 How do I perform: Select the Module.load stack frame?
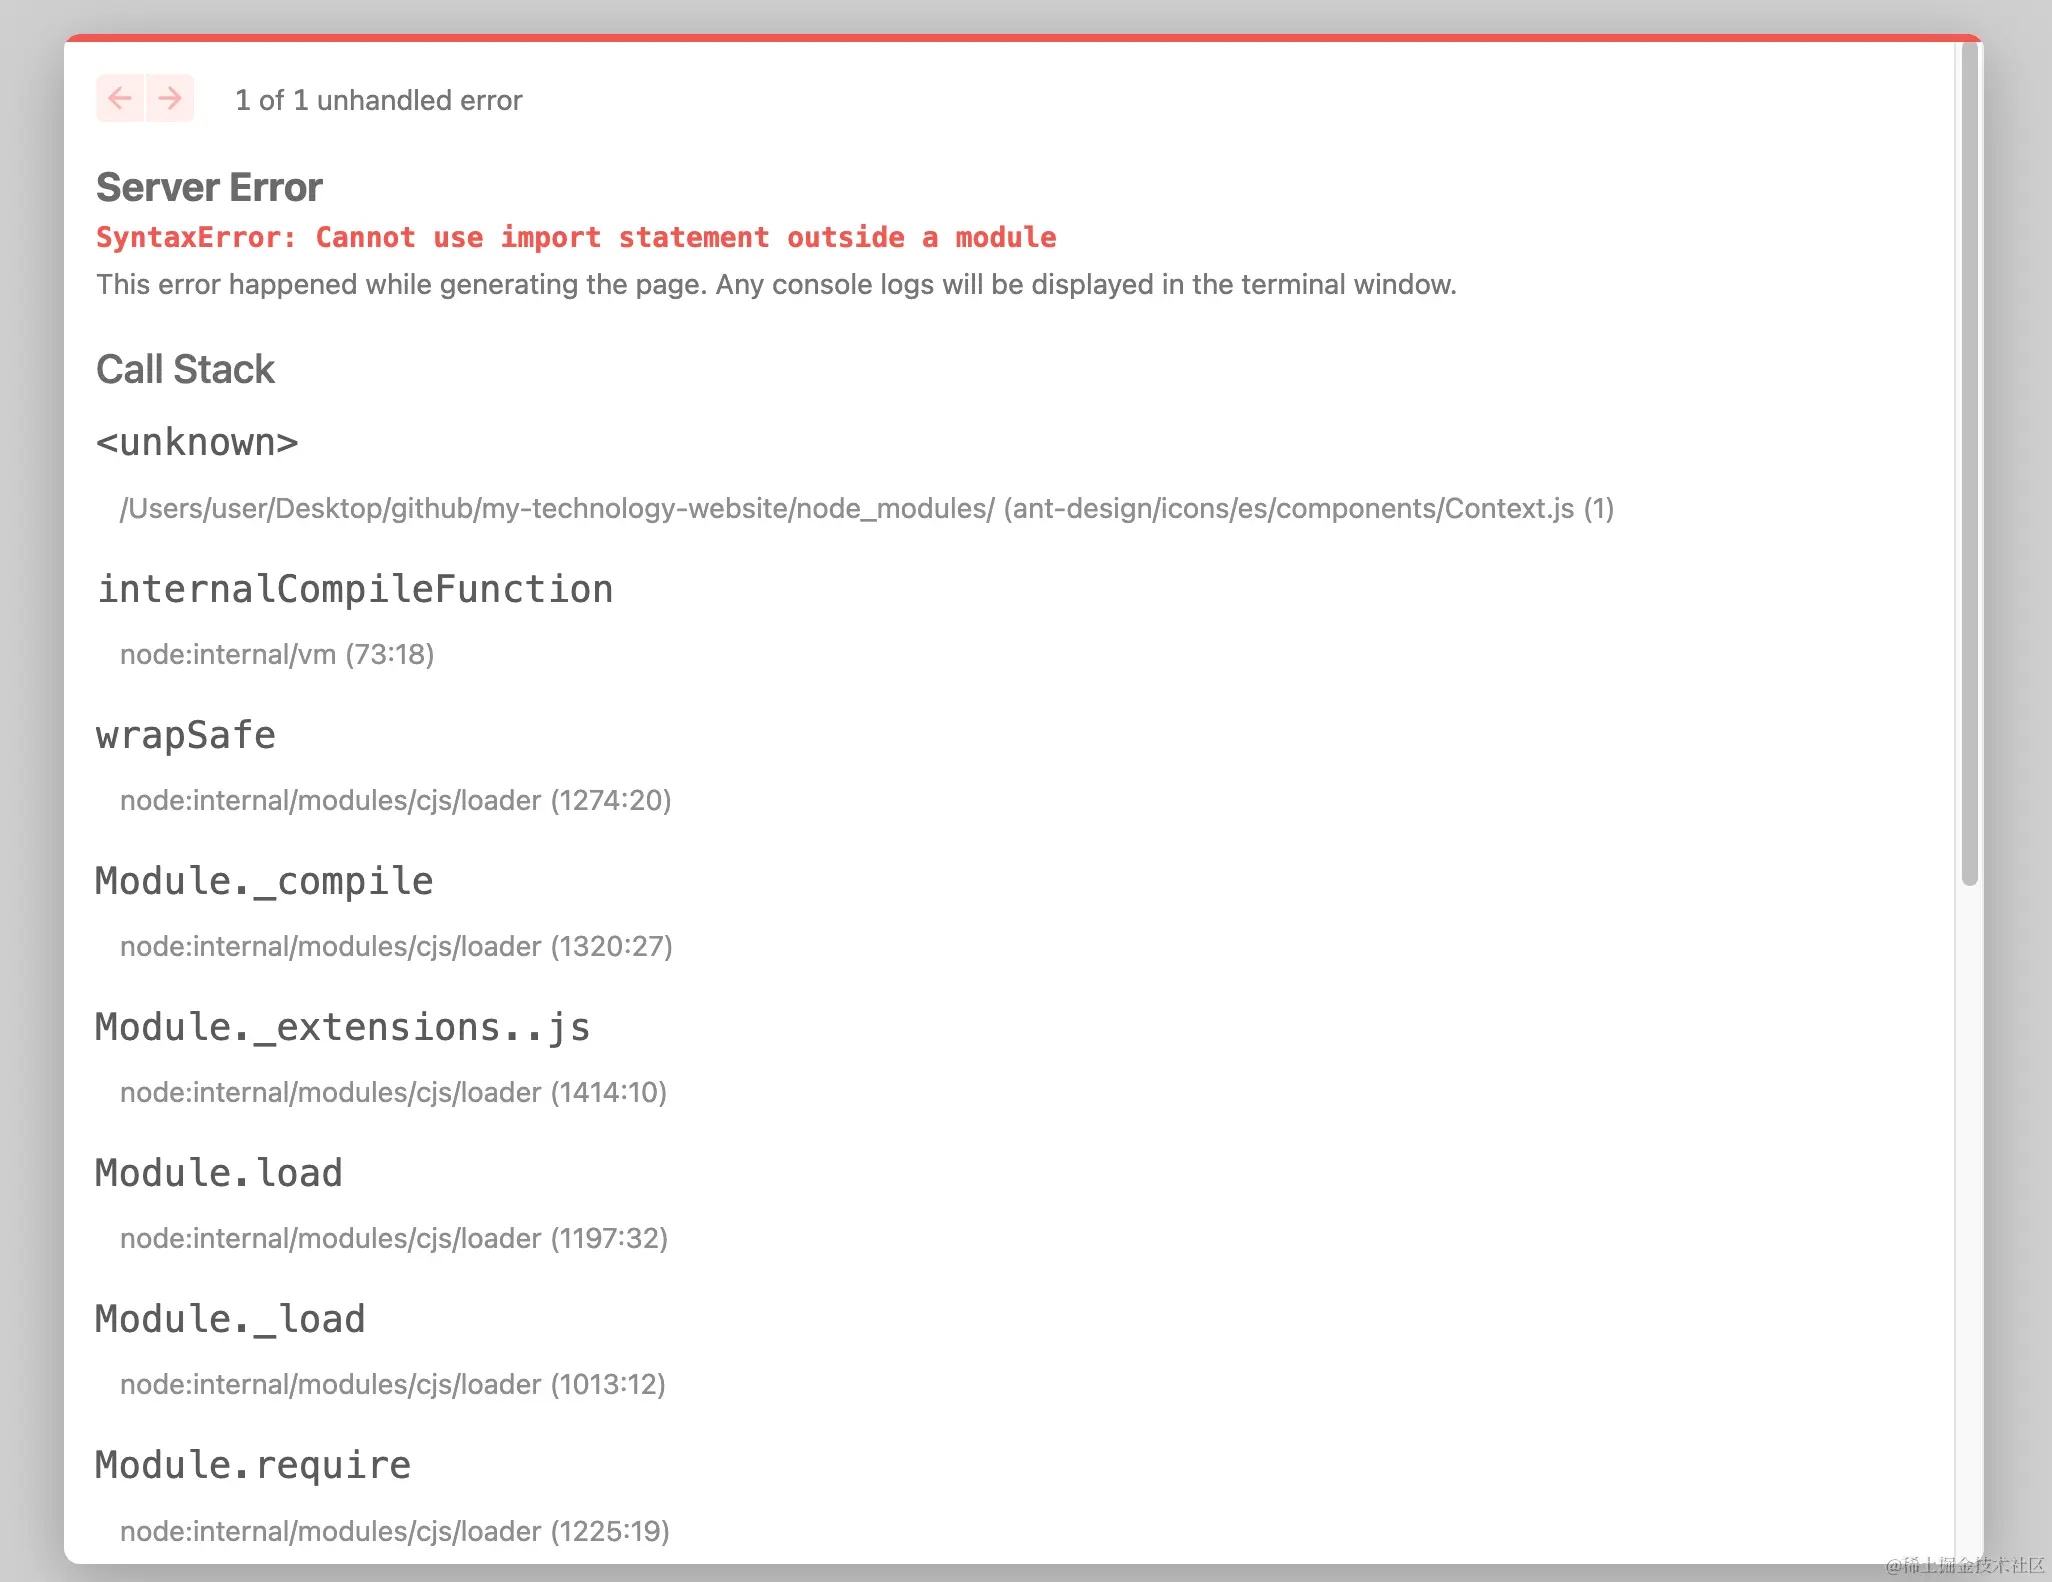click(218, 1173)
